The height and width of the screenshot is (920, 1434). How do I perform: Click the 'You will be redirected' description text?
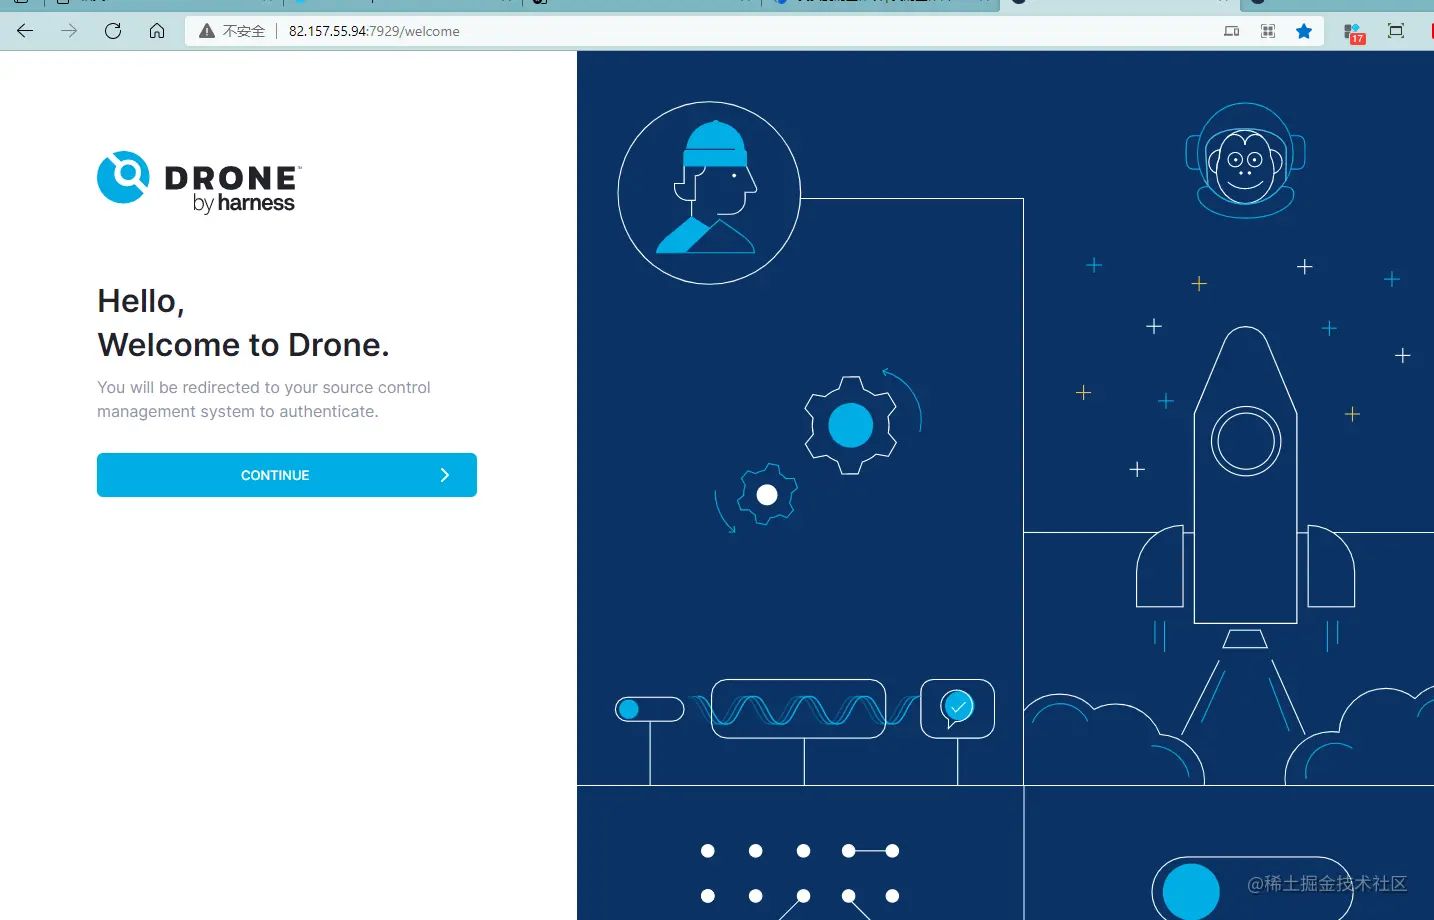(x=264, y=399)
